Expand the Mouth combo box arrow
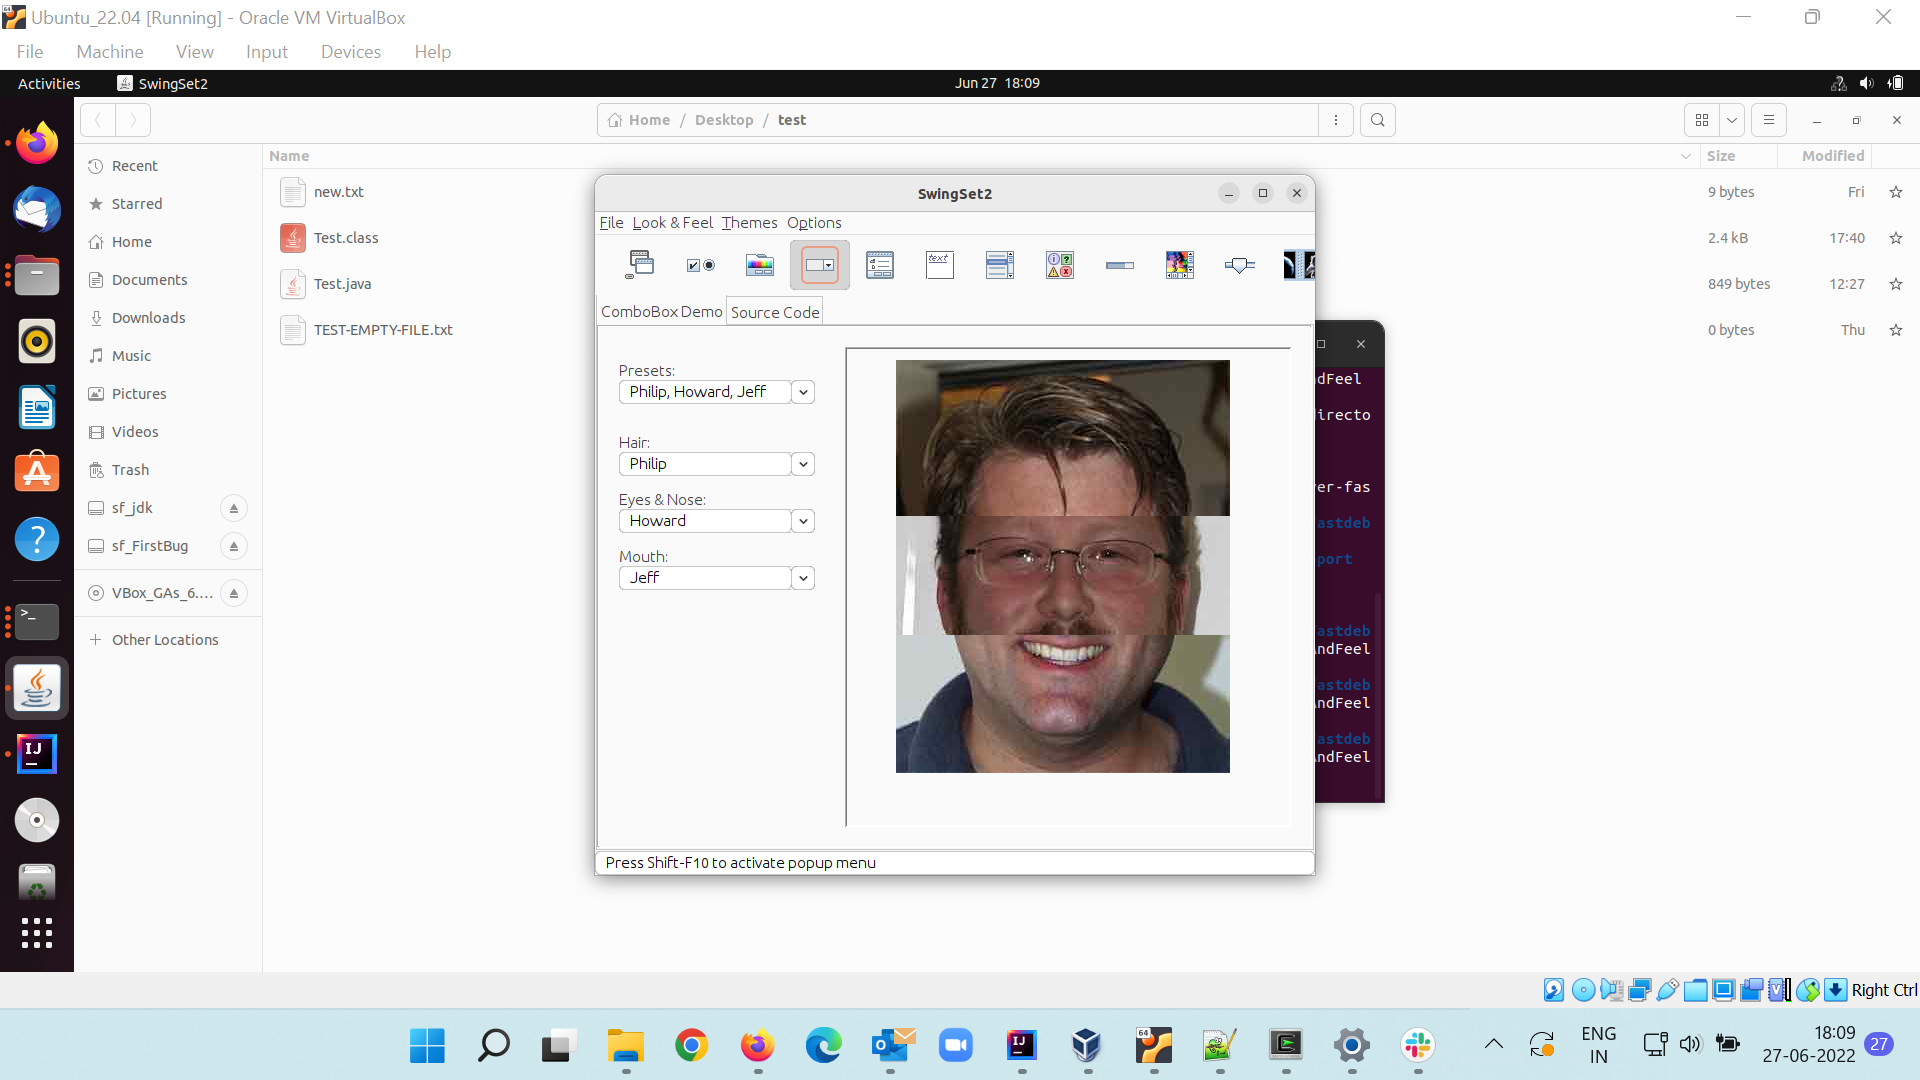 (x=803, y=578)
